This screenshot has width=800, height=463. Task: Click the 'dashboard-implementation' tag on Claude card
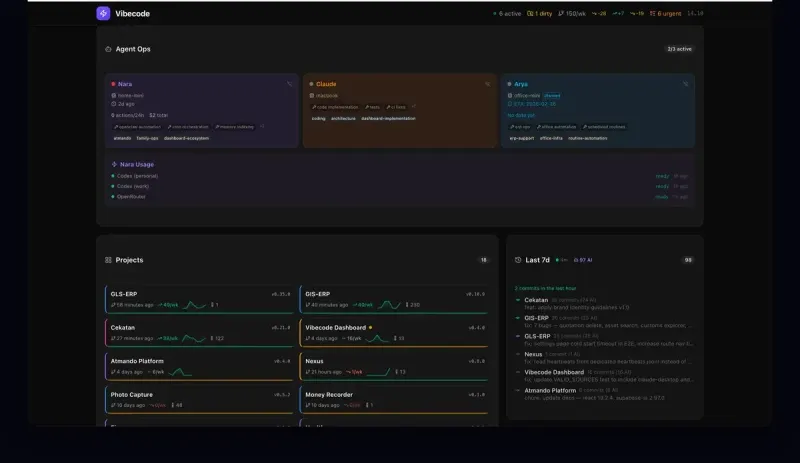(x=388, y=118)
